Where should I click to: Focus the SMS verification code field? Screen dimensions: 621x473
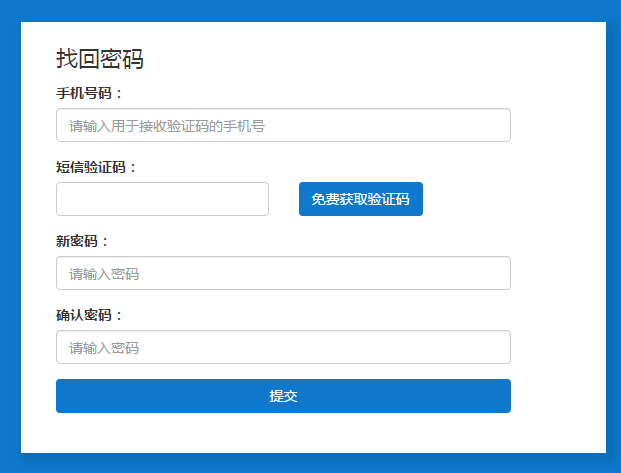click(x=162, y=199)
